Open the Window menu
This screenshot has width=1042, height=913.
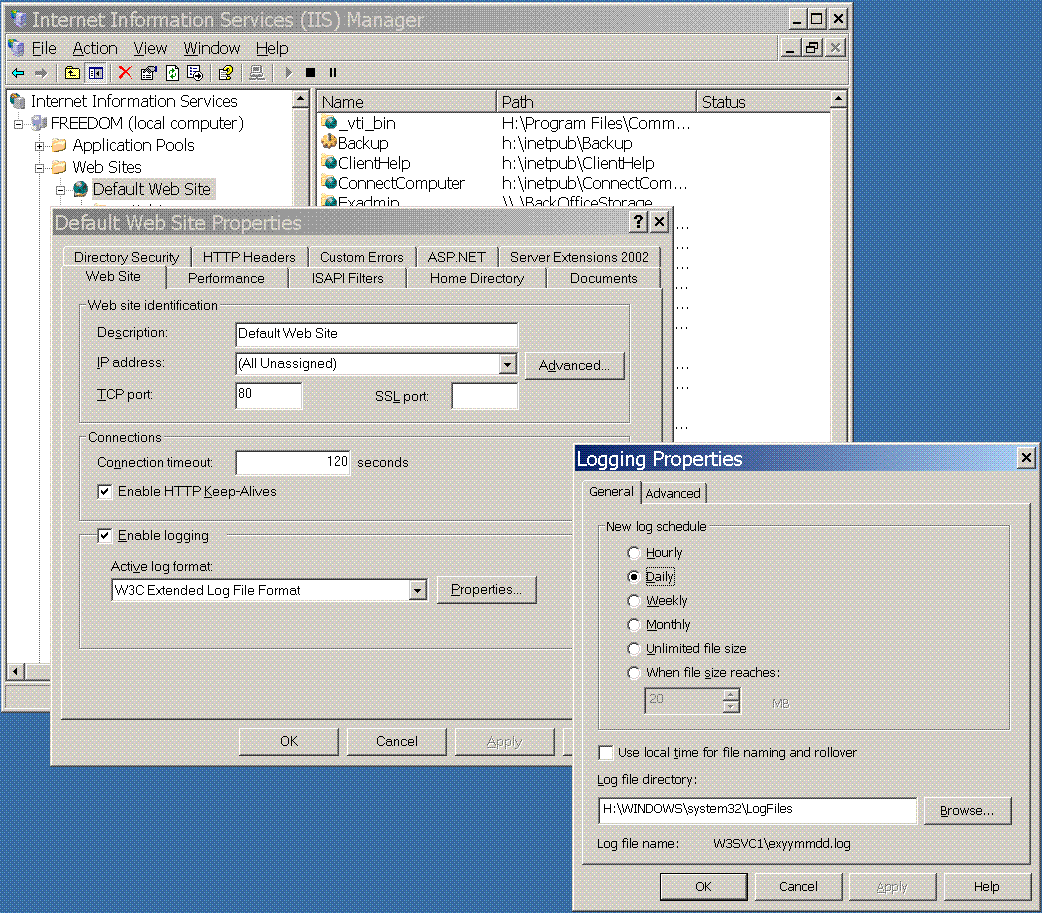pyautogui.click(x=211, y=49)
